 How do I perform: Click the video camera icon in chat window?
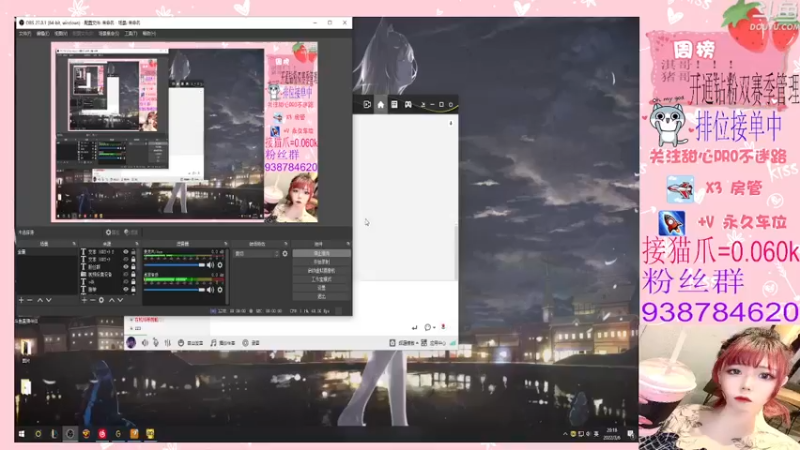(x=367, y=105)
